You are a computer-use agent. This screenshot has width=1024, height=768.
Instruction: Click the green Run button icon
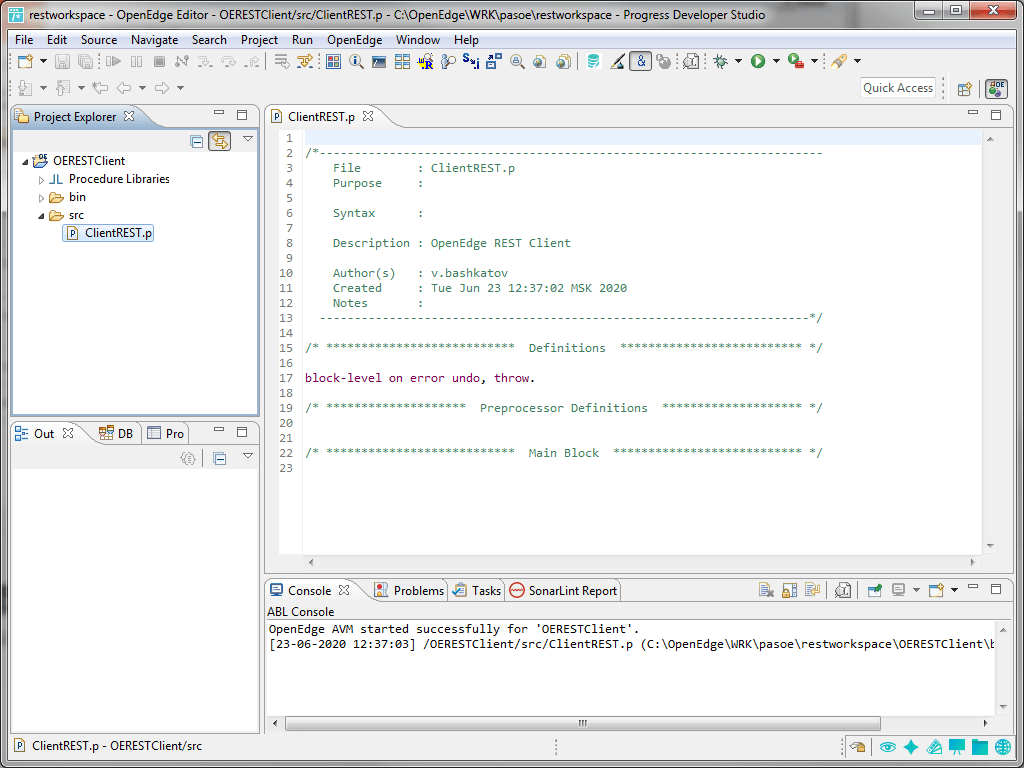pyautogui.click(x=758, y=61)
